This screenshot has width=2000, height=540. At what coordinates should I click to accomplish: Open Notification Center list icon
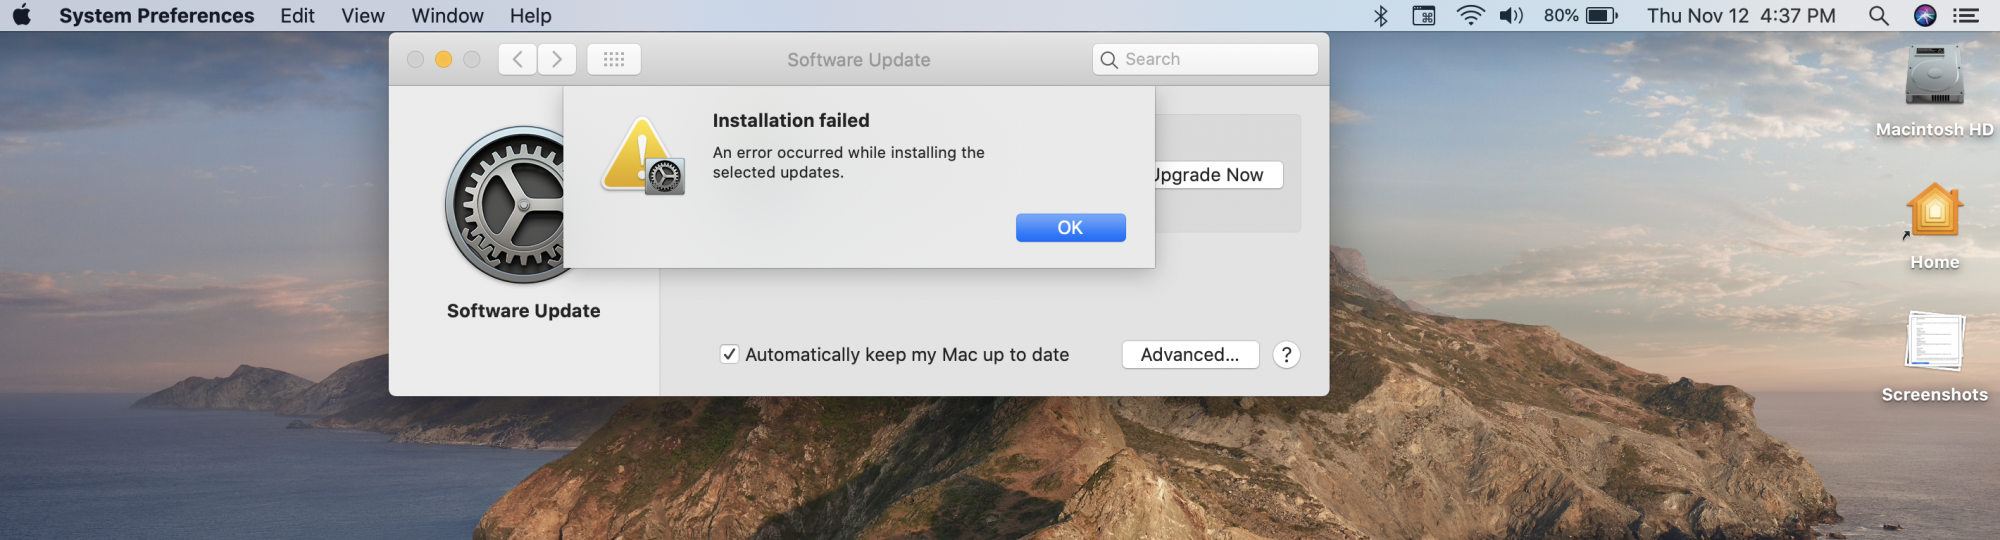point(1966,15)
